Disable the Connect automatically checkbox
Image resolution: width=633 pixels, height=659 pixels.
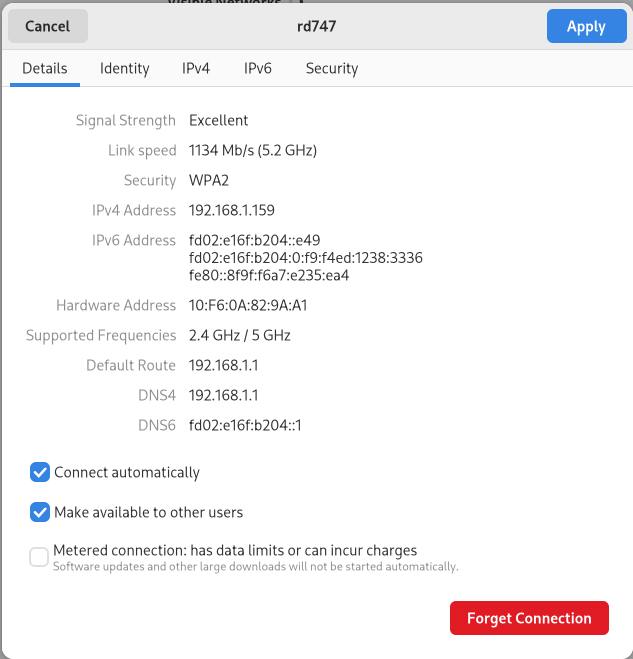pyautogui.click(x=40, y=472)
